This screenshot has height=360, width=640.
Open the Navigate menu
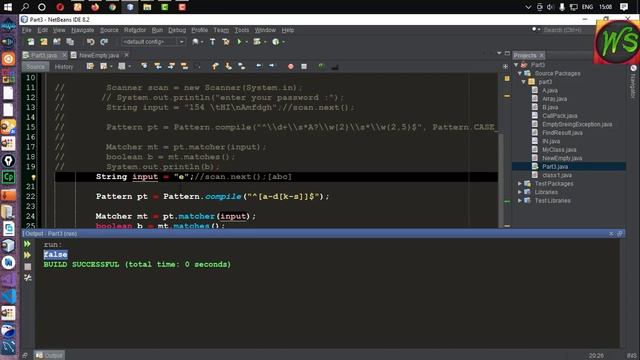[x=82, y=30]
